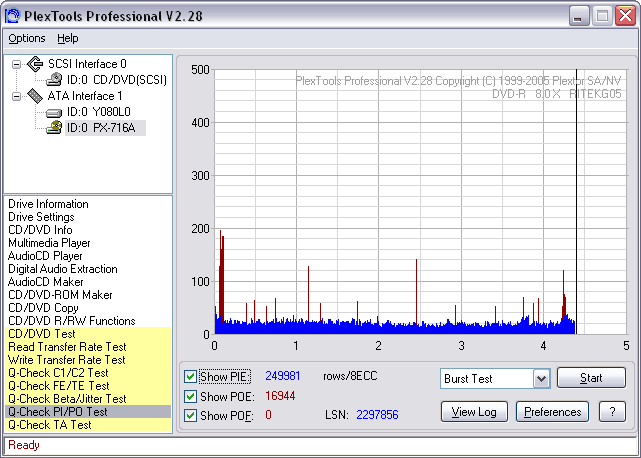Close the PlexTools window
This screenshot has width=641, height=458.
click(x=625, y=16)
